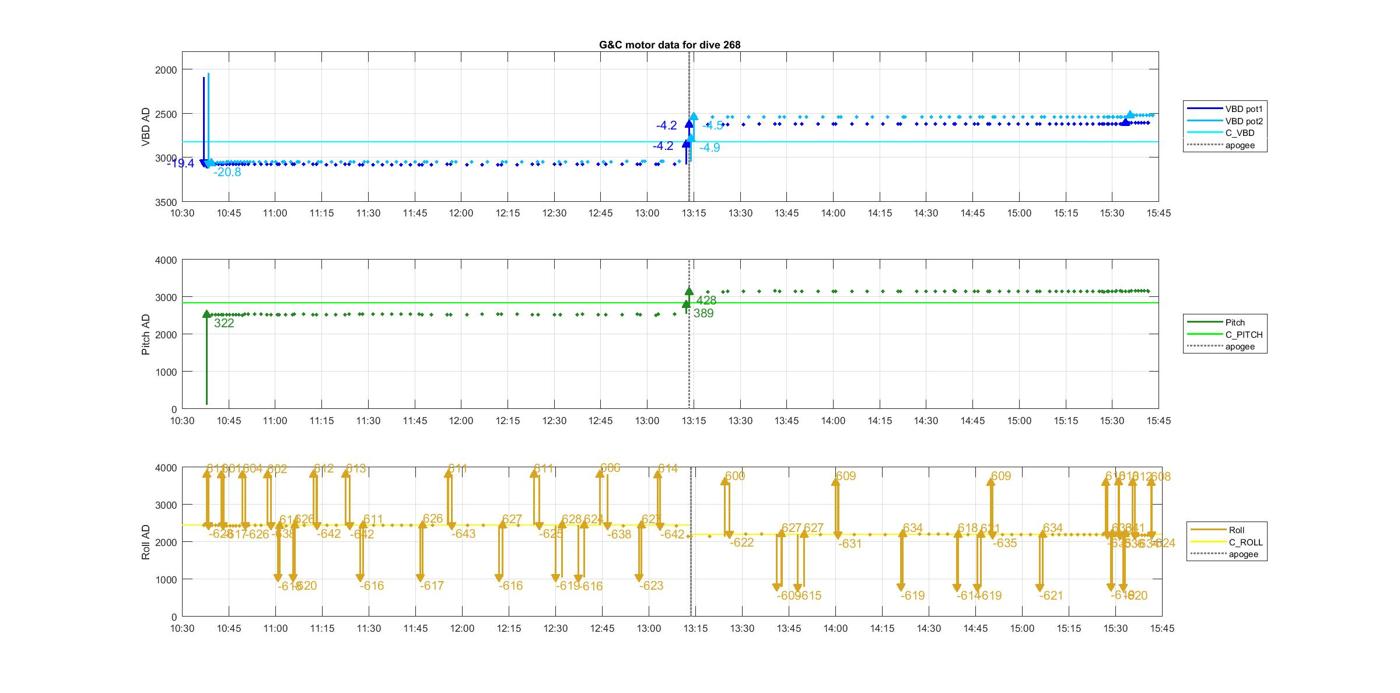This screenshot has height=693, width=1400.
Task: Click the "322" pitch data label
Action: 224,323
